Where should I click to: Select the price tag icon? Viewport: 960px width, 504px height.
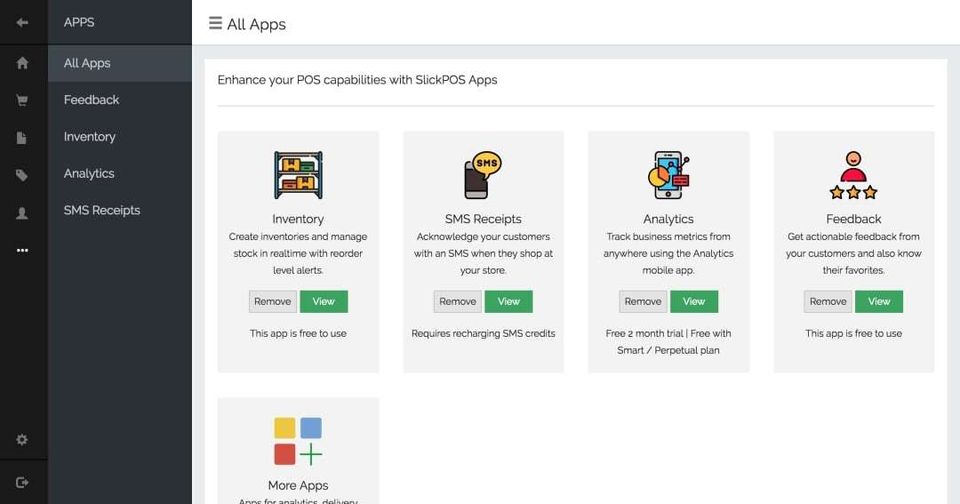[x=23, y=175]
